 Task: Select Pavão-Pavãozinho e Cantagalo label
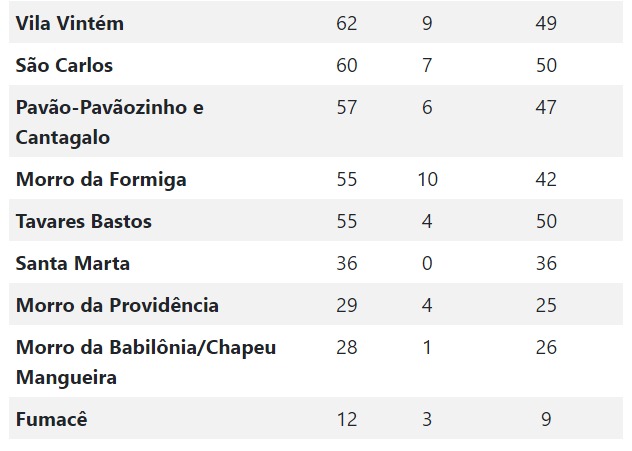point(110,122)
